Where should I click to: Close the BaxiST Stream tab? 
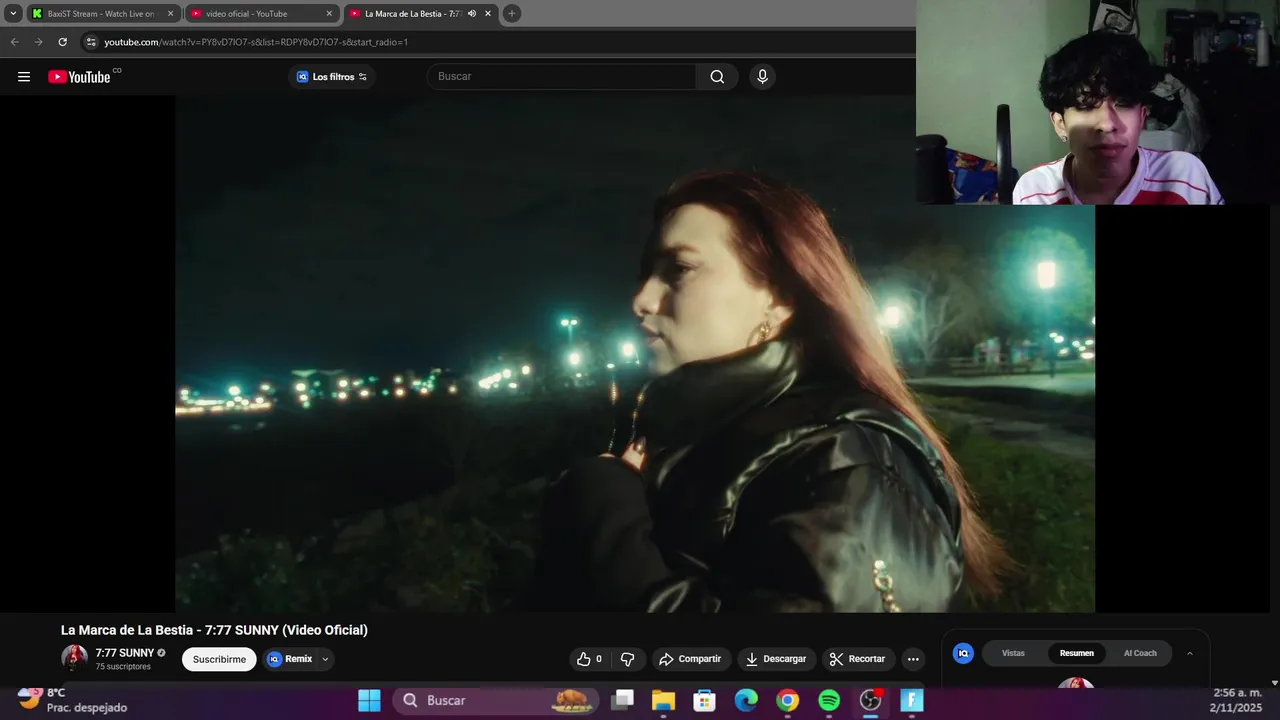coord(170,14)
